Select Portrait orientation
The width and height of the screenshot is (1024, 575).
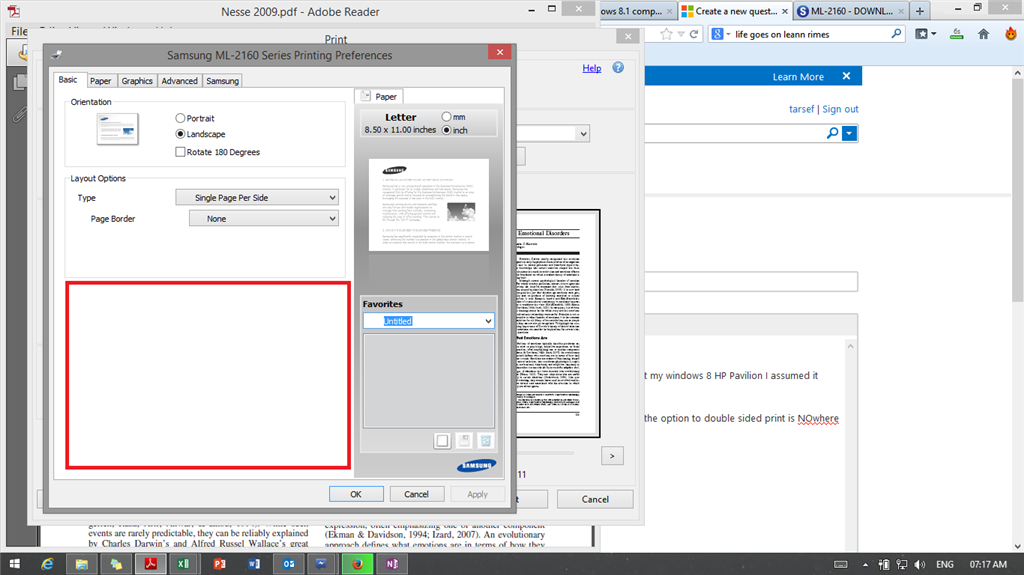(x=180, y=118)
